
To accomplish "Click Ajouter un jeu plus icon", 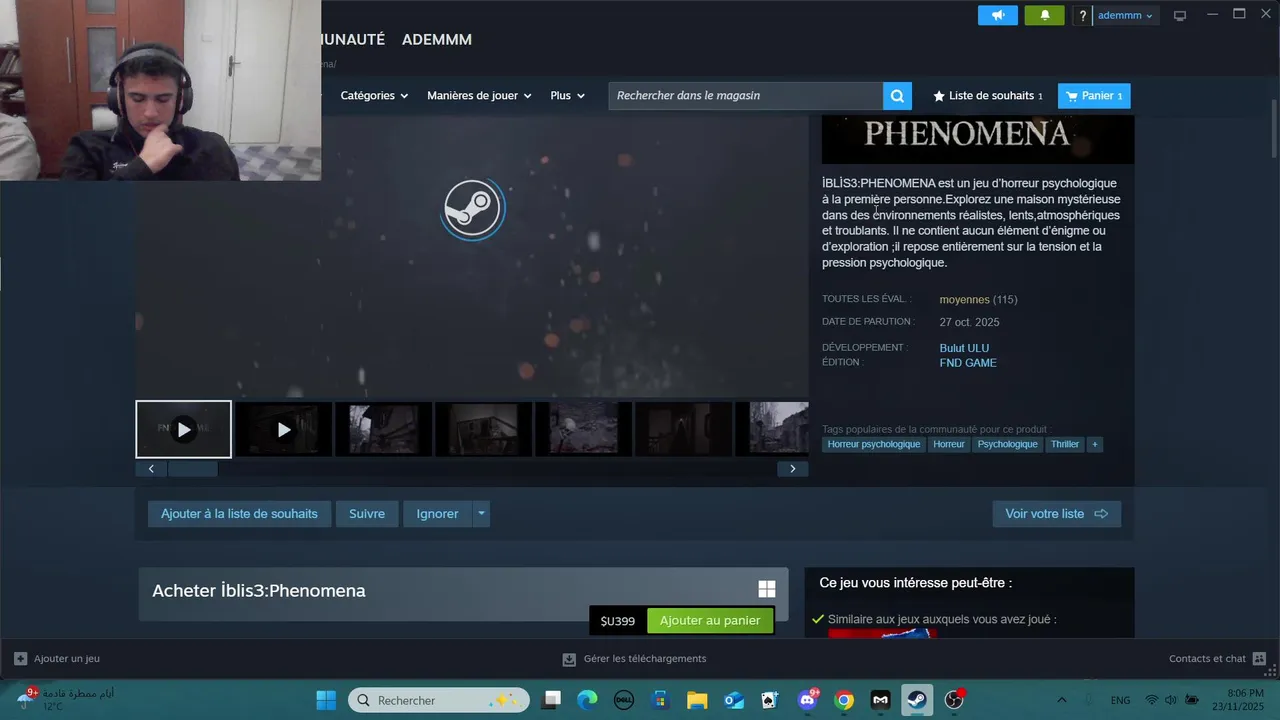I will pyautogui.click(x=21, y=659).
